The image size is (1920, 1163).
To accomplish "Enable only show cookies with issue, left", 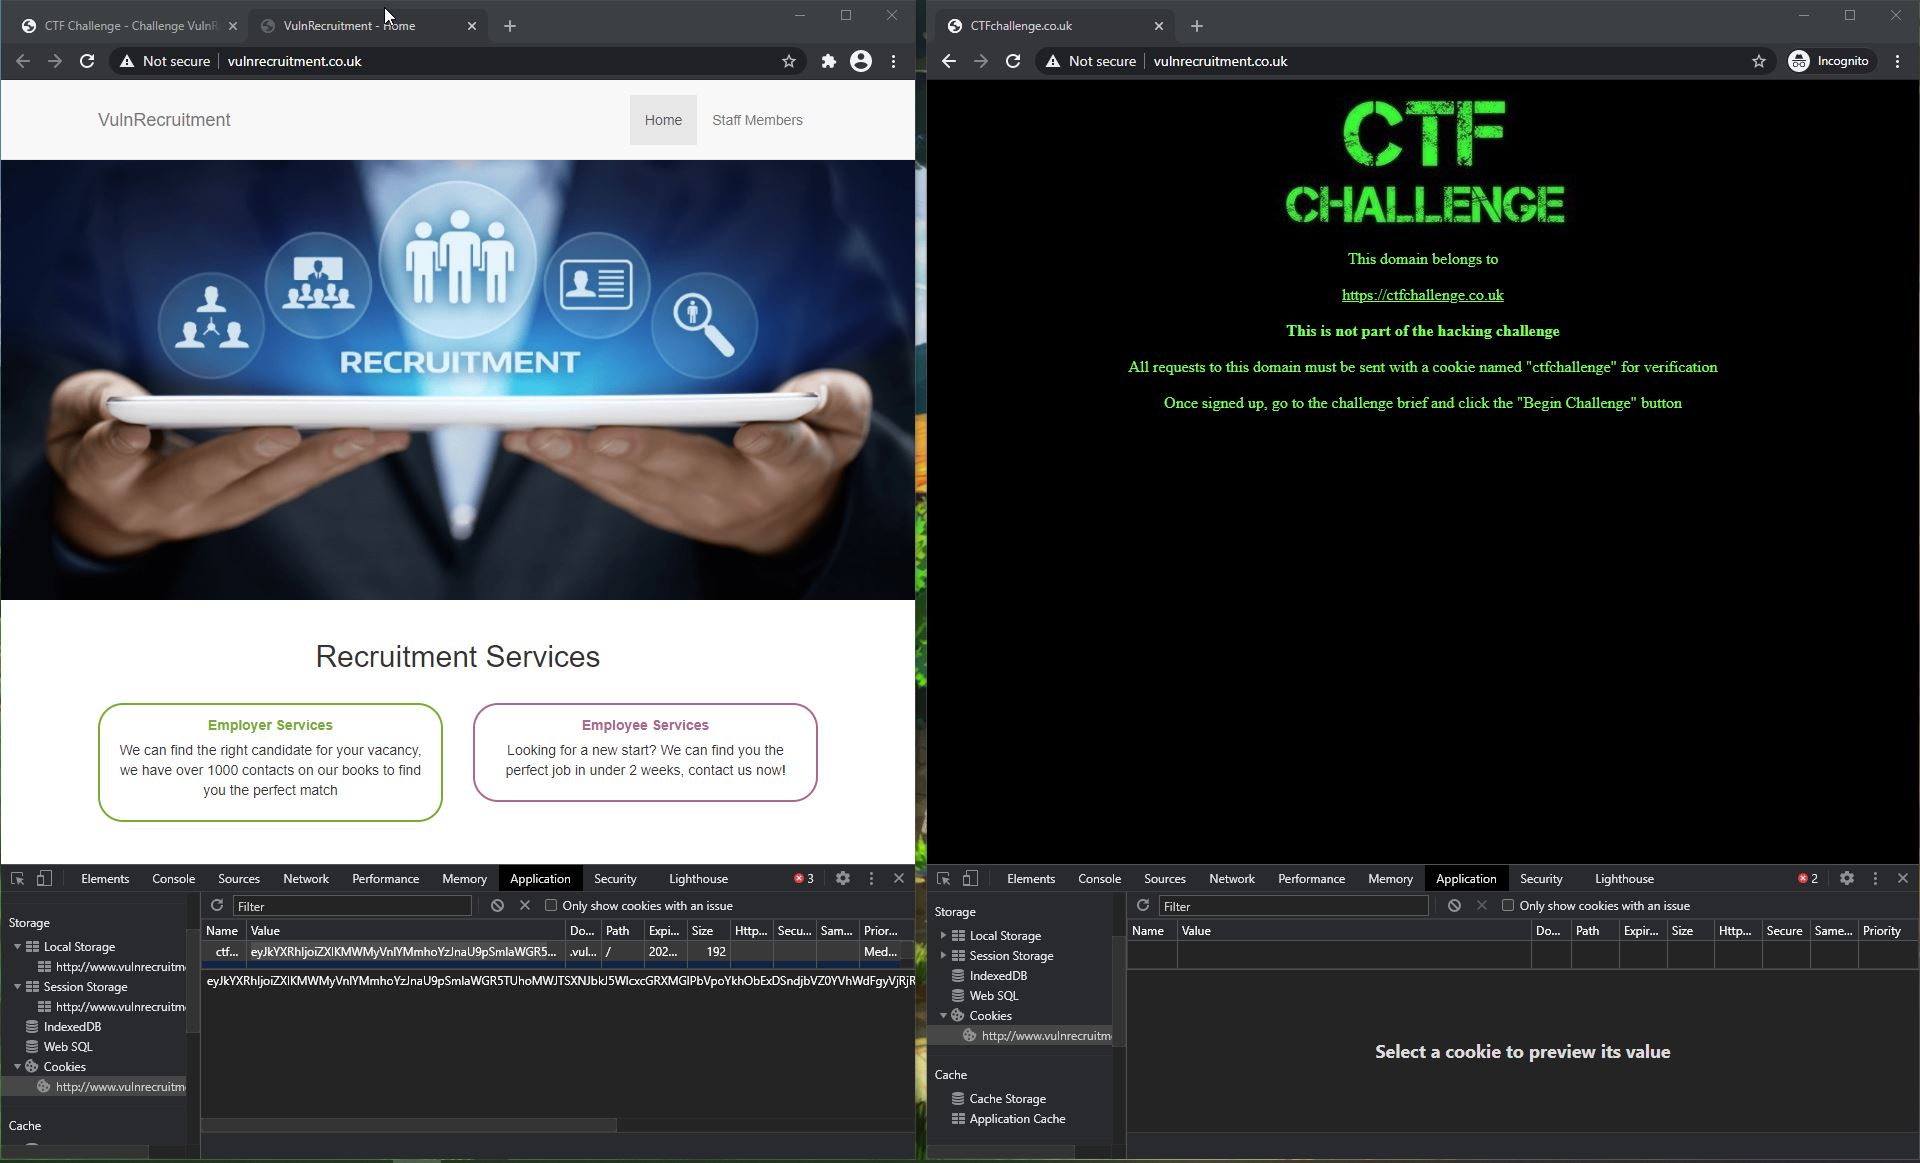I will pos(551,905).
